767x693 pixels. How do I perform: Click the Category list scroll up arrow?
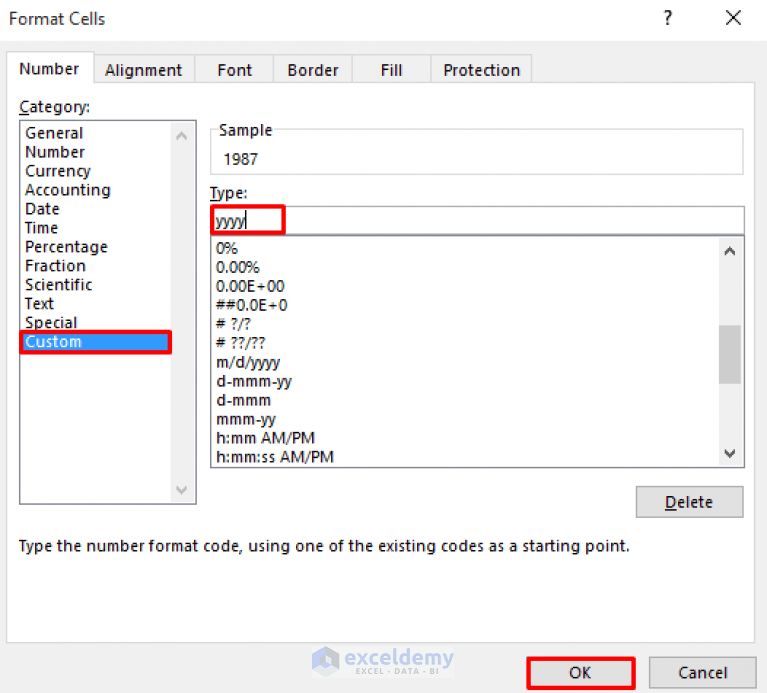[181, 136]
